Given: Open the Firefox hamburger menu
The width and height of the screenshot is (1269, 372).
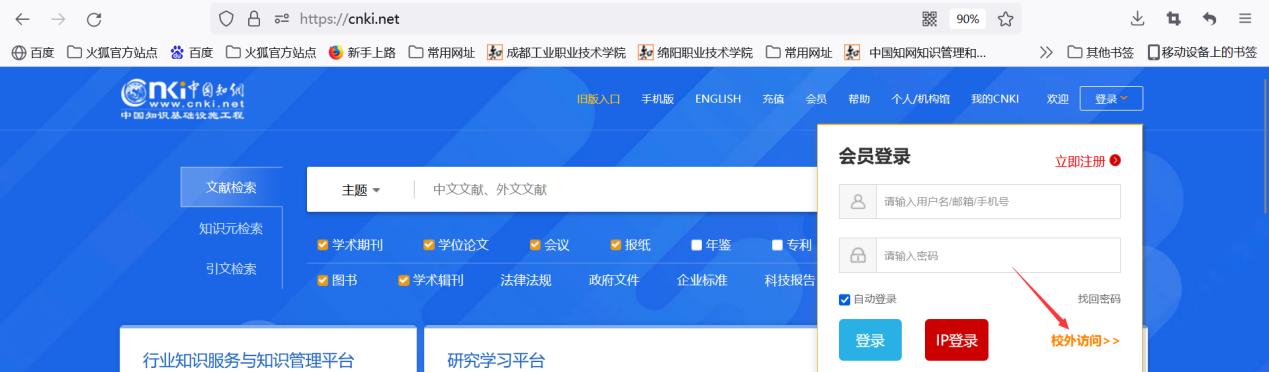Looking at the screenshot, I should click(1244, 19).
